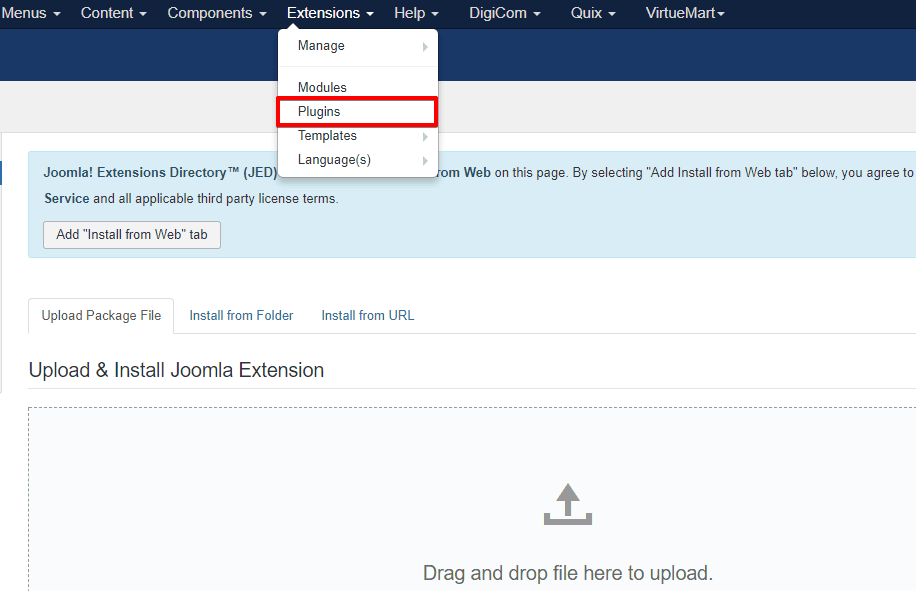
Task: Click the Templates submenu arrow icon
Action: coord(425,137)
